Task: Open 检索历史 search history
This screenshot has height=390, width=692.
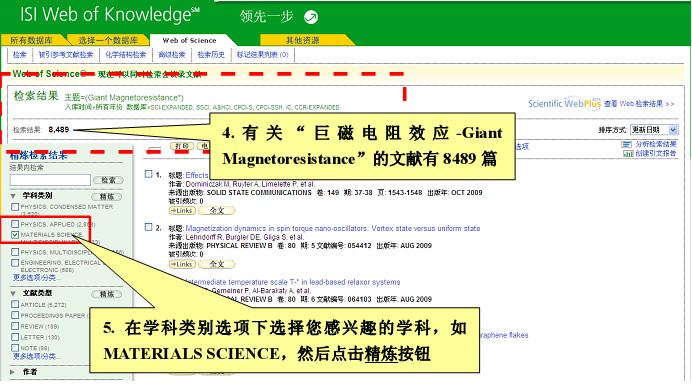Action: click(211, 55)
